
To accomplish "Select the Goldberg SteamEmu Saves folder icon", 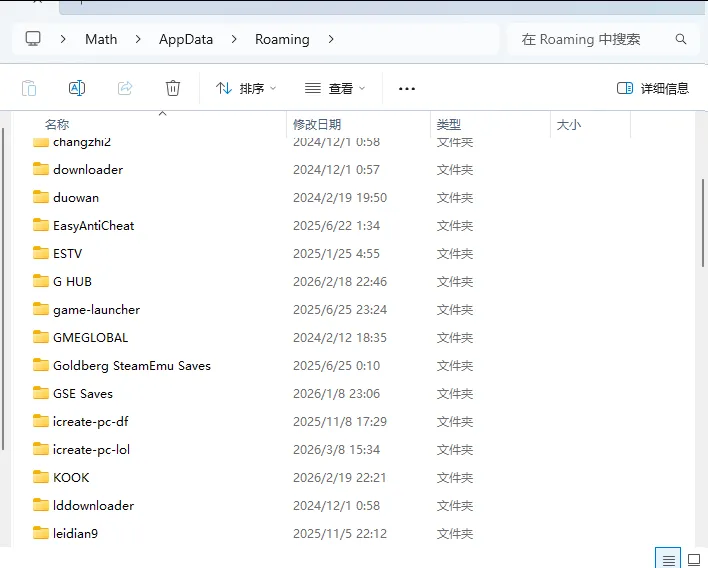I will click(41, 365).
